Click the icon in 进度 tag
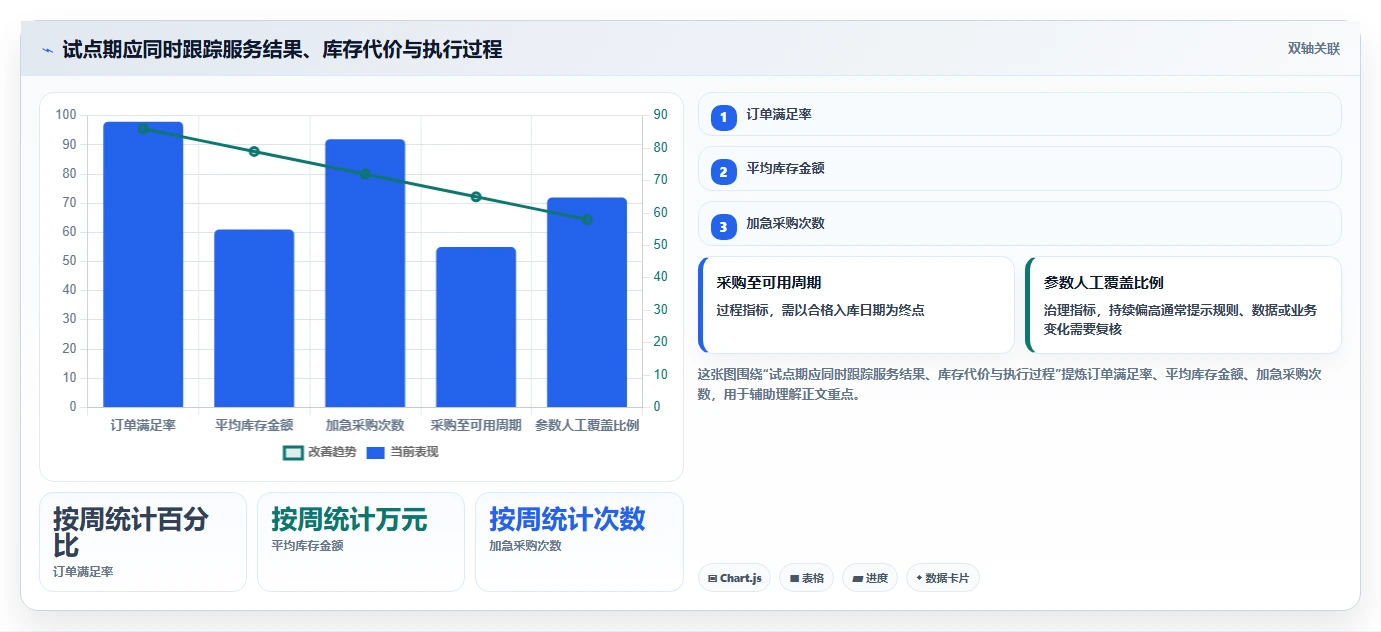The width and height of the screenshot is (1381, 632). coord(858,578)
